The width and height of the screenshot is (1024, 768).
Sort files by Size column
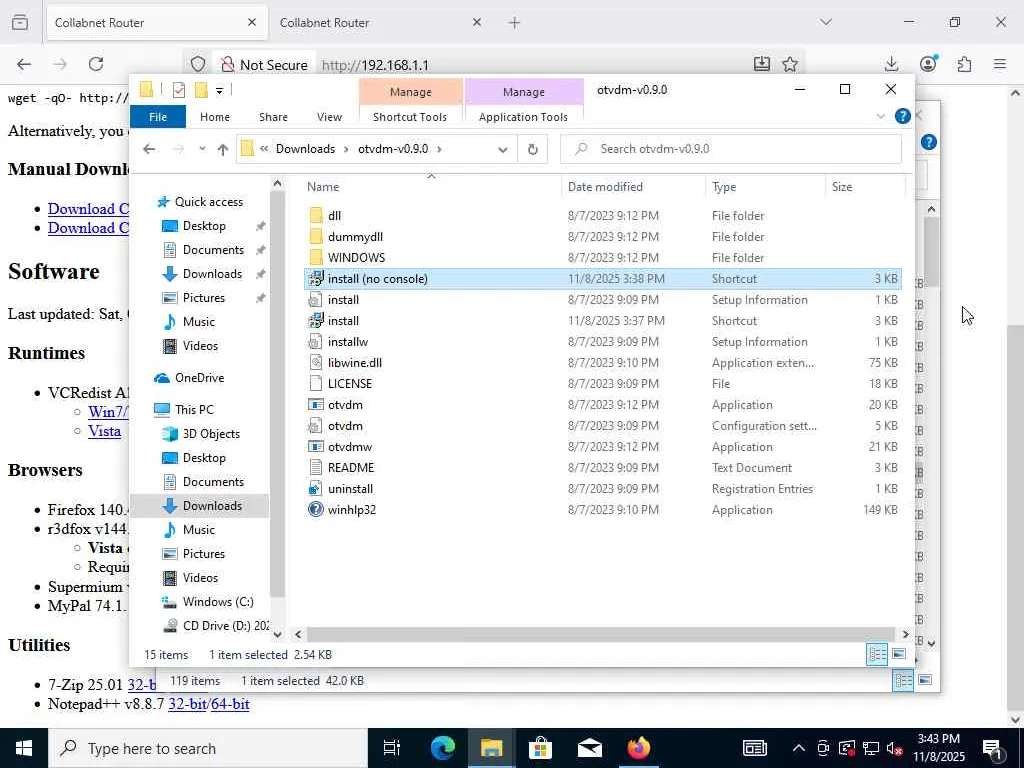(842, 187)
